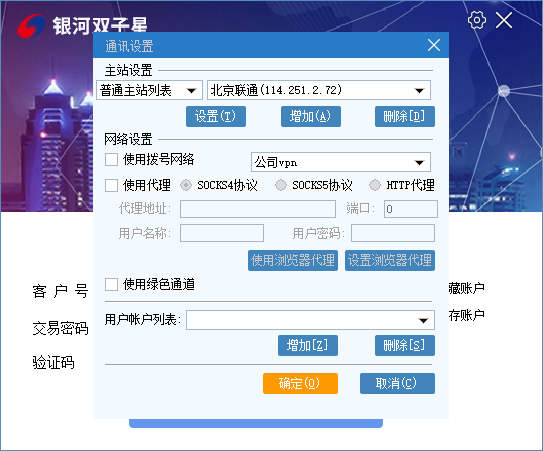Click the 设置(T) button
The image size is (543, 451).
(216, 116)
